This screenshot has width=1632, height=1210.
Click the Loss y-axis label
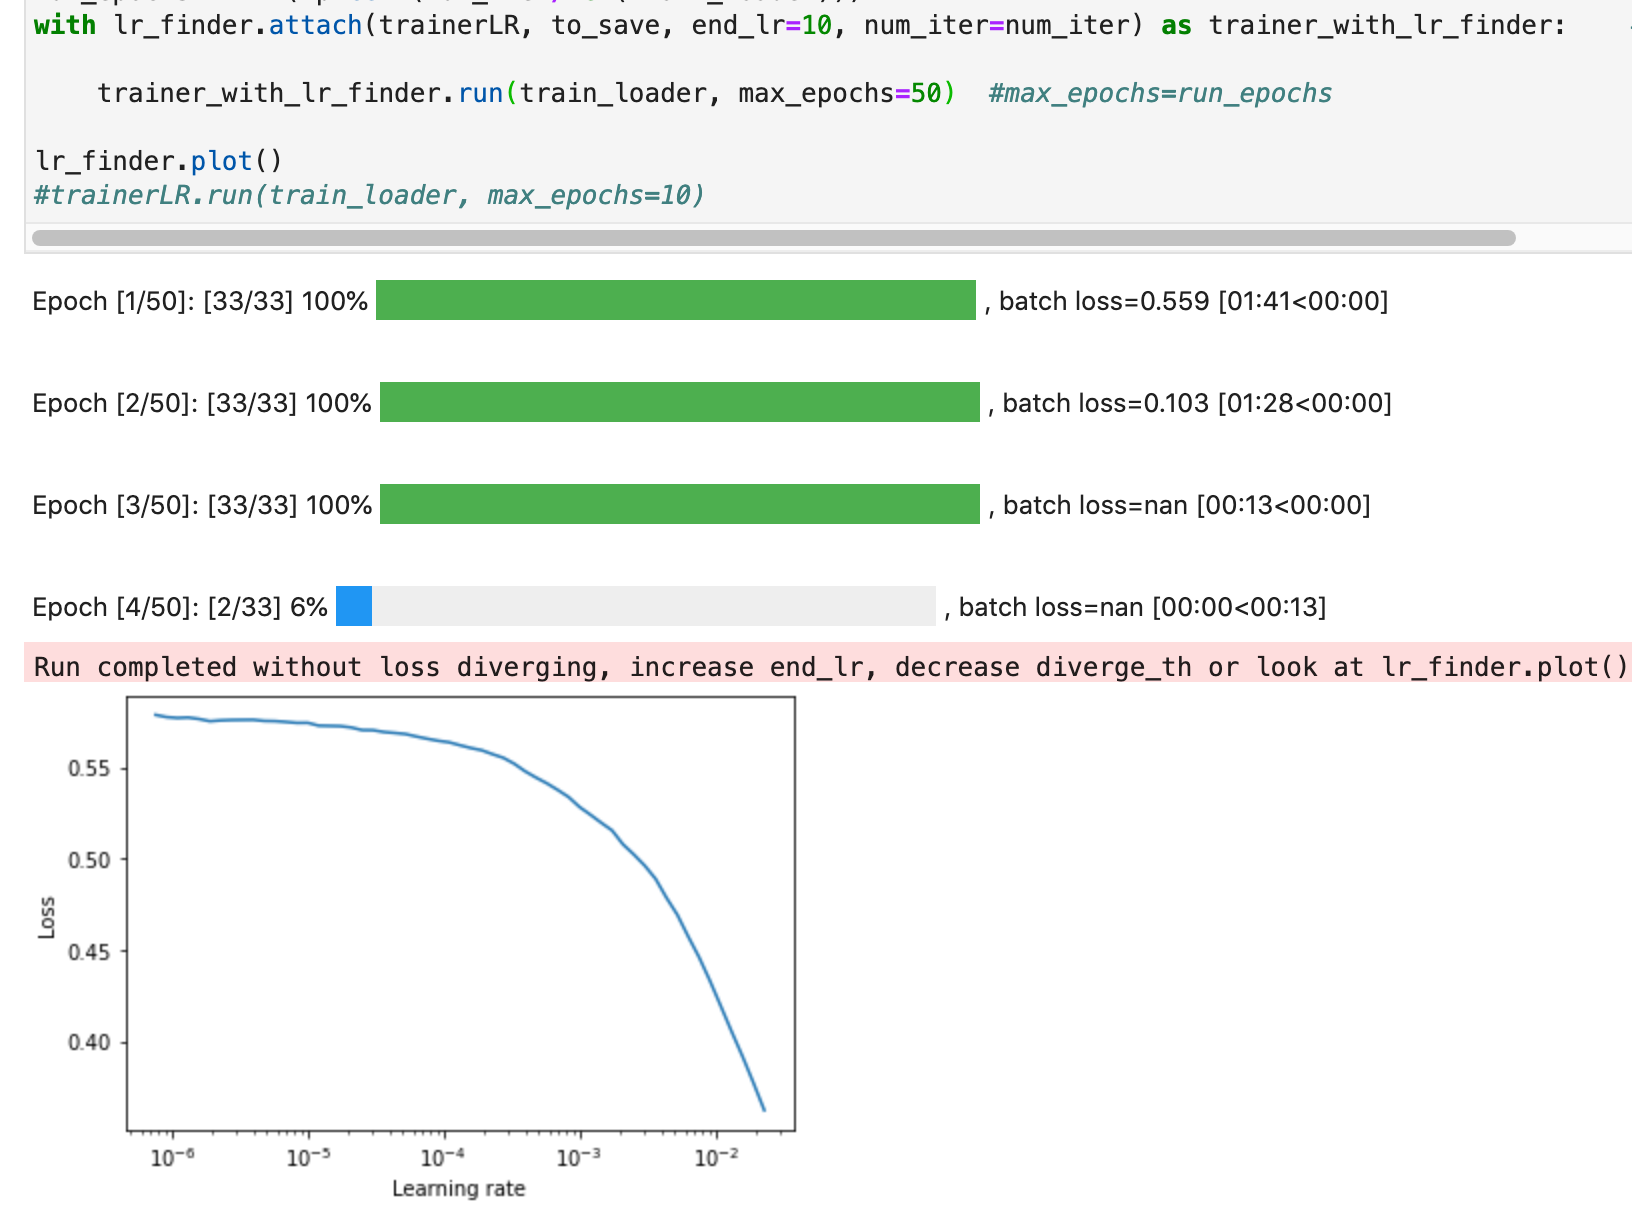coord(45,915)
